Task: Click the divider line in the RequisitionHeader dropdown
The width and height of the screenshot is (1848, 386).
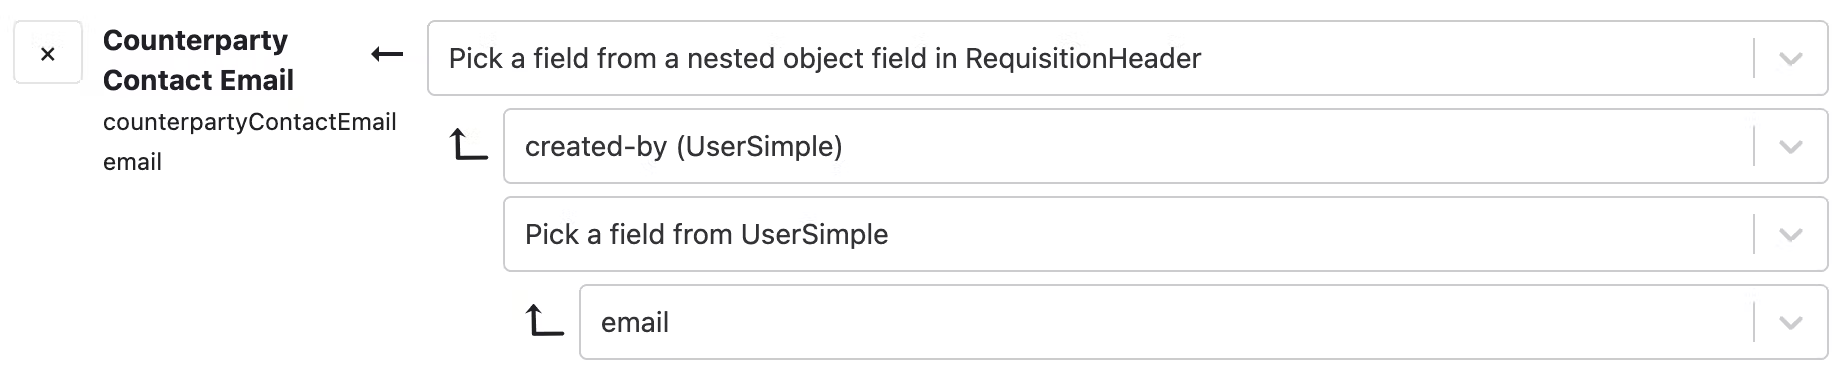Action: 1754,59
